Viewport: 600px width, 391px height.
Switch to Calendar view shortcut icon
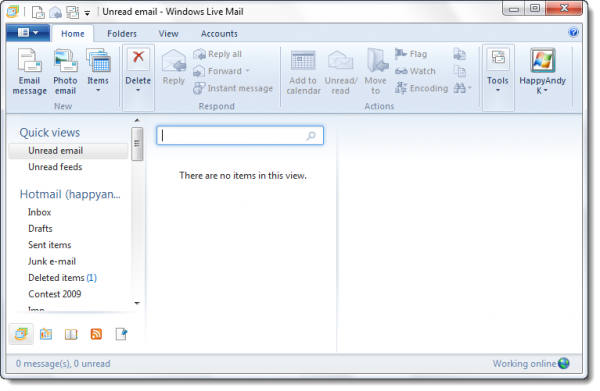click(46, 334)
